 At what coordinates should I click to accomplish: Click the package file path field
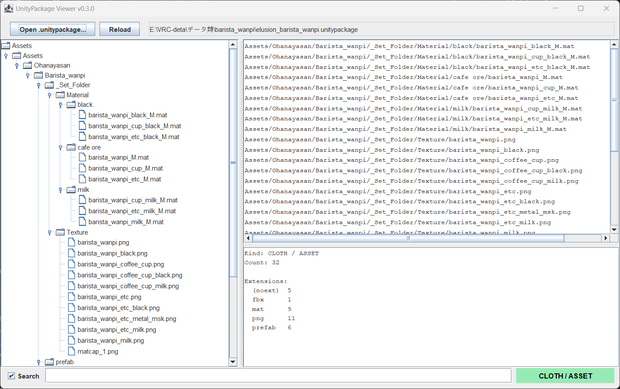pyautogui.click(x=381, y=29)
